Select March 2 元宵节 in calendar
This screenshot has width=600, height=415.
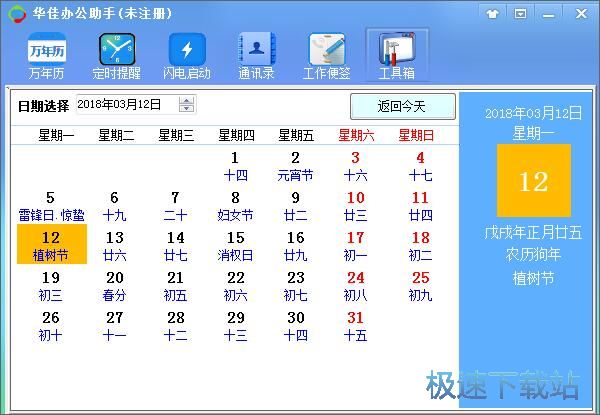point(295,166)
